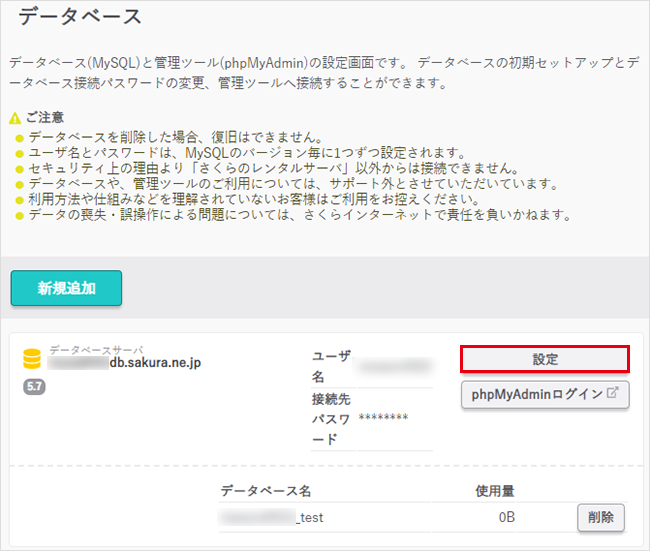Delete the _test database with 削除
The height and width of the screenshot is (551, 650).
tap(600, 518)
